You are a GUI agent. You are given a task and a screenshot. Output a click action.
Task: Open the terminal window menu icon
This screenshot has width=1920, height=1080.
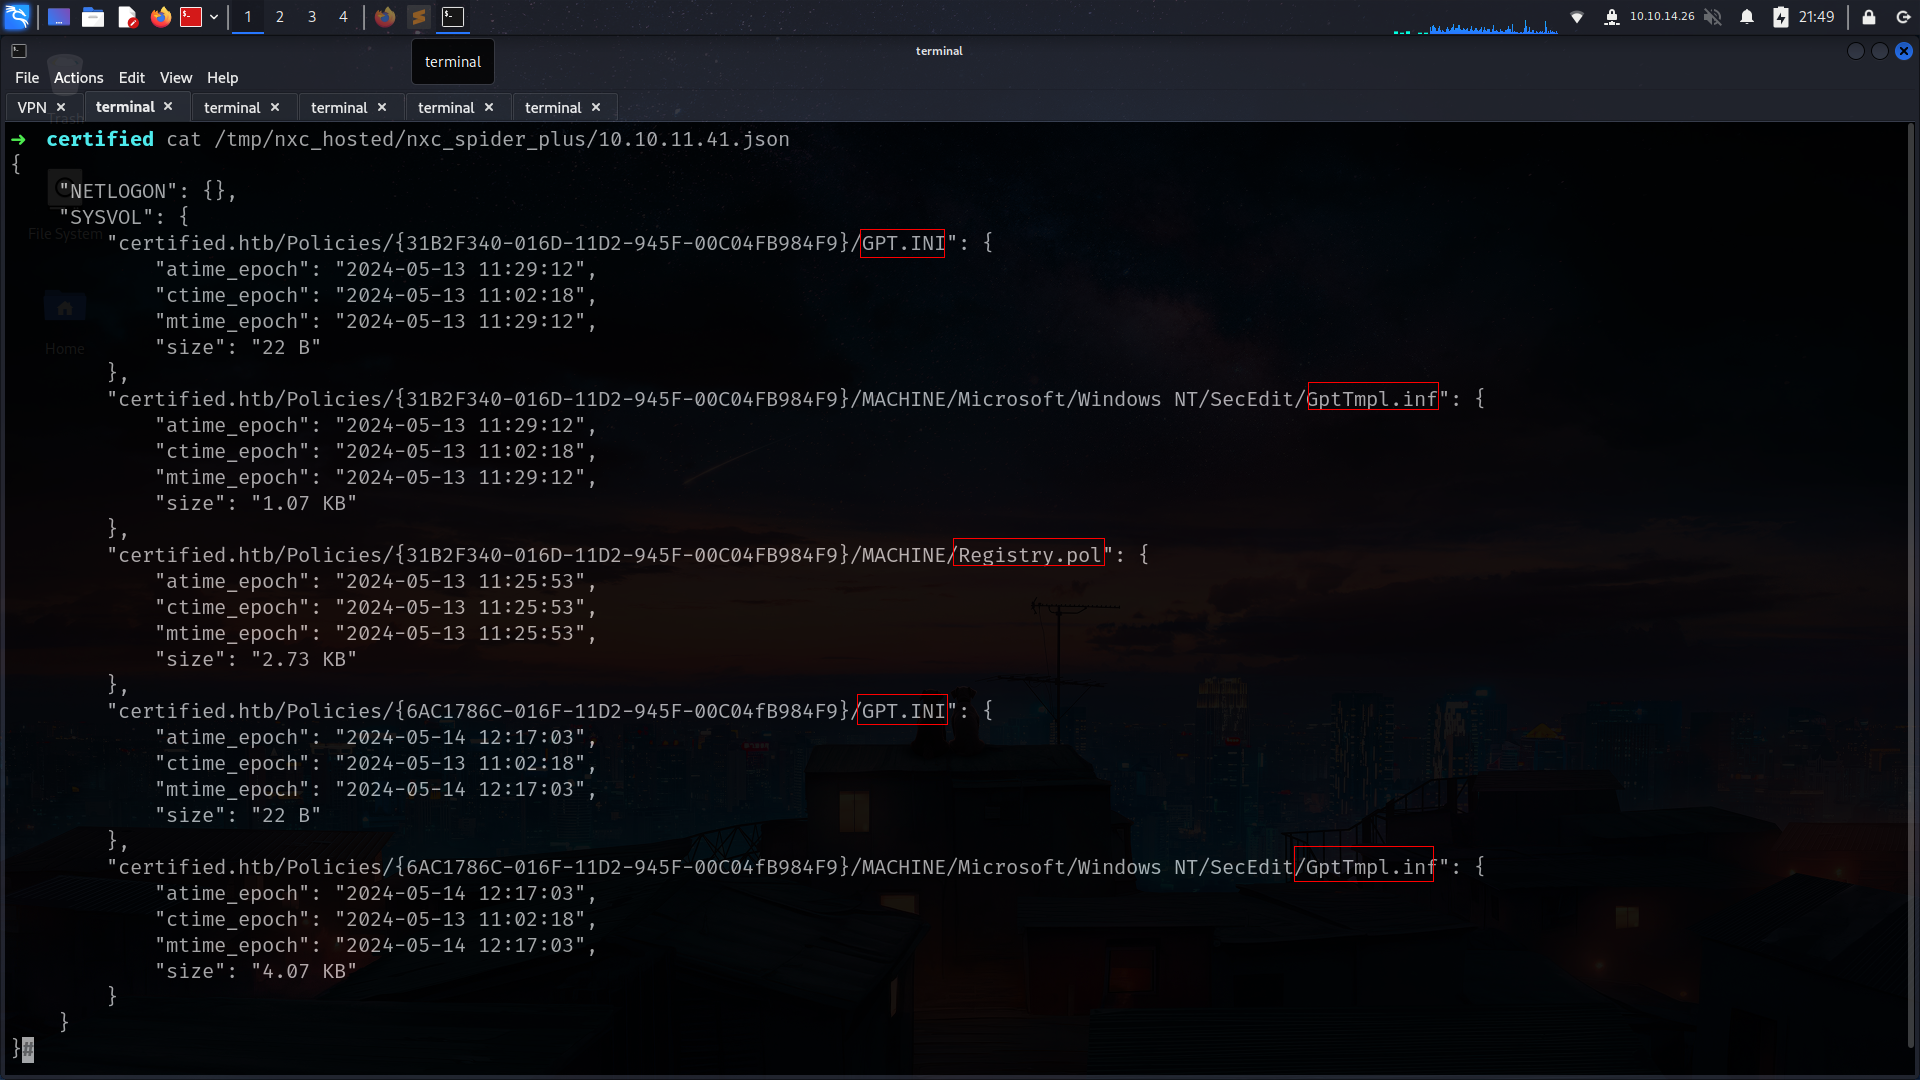click(x=19, y=51)
